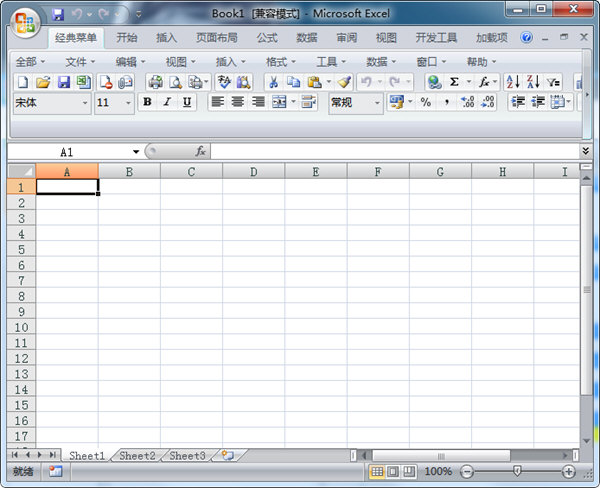Open number format dropdown 常规
This screenshot has width=600, height=488.
pyautogui.click(x=377, y=103)
